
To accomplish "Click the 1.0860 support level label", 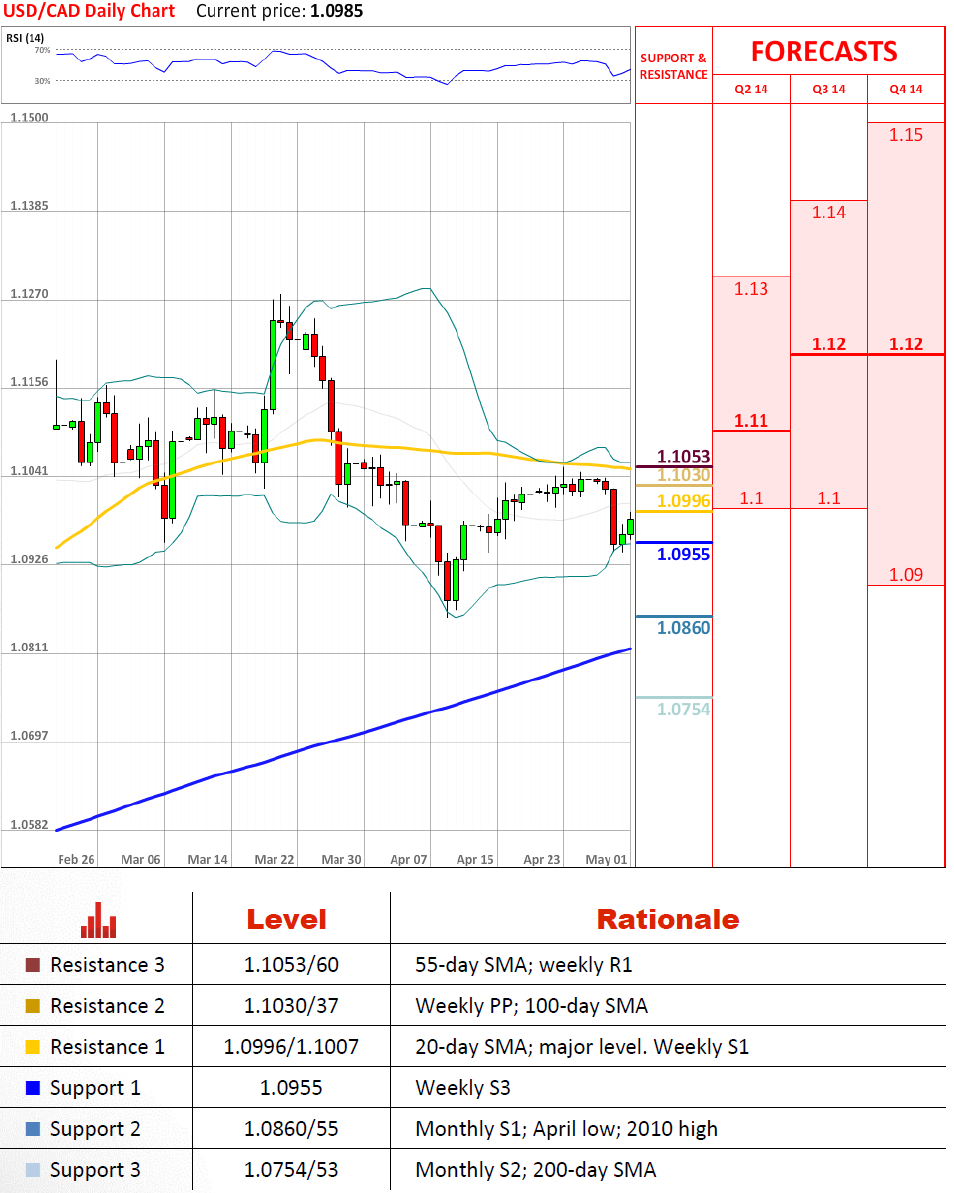I will click(x=683, y=628).
